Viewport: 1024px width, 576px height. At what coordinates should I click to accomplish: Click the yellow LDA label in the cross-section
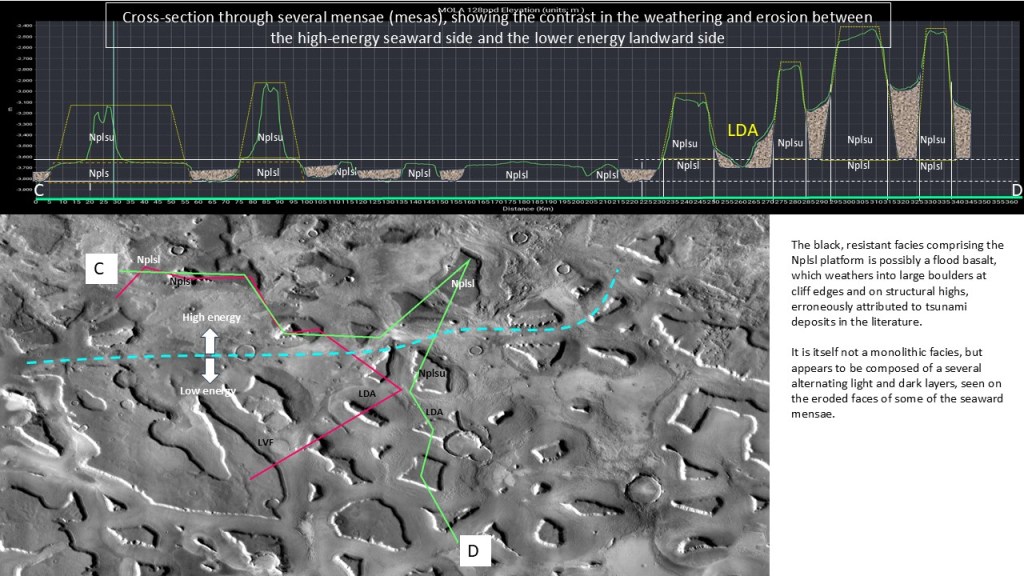point(742,131)
